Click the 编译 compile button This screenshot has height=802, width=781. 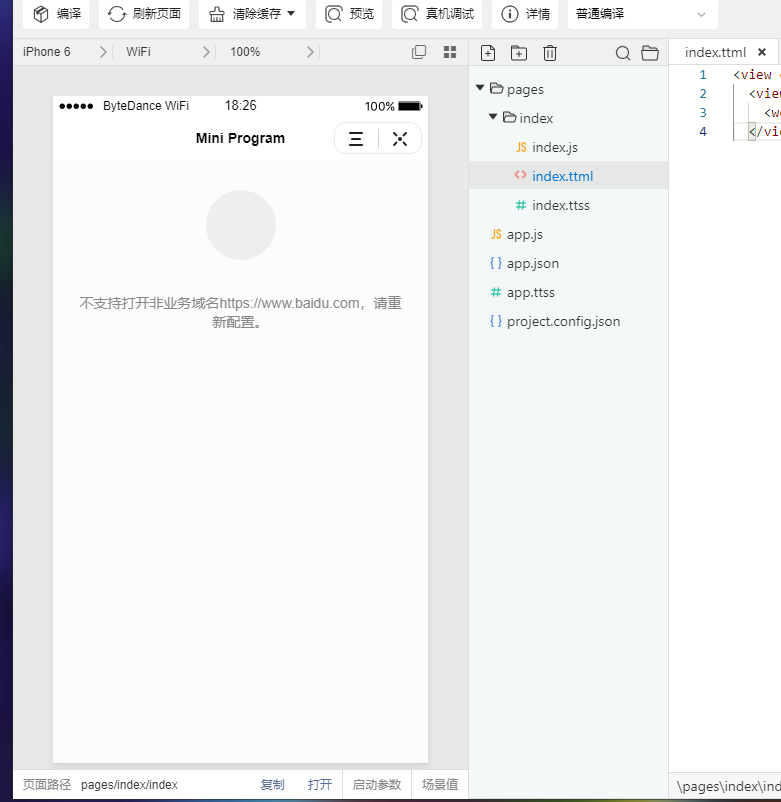pos(56,14)
